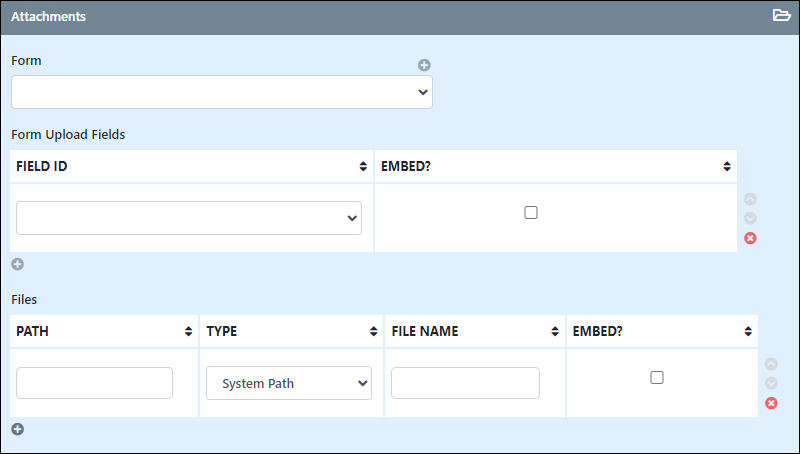Screen dimensions: 800x454
Task: Delete the Form Upload Fields row
Action: (x=750, y=238)
